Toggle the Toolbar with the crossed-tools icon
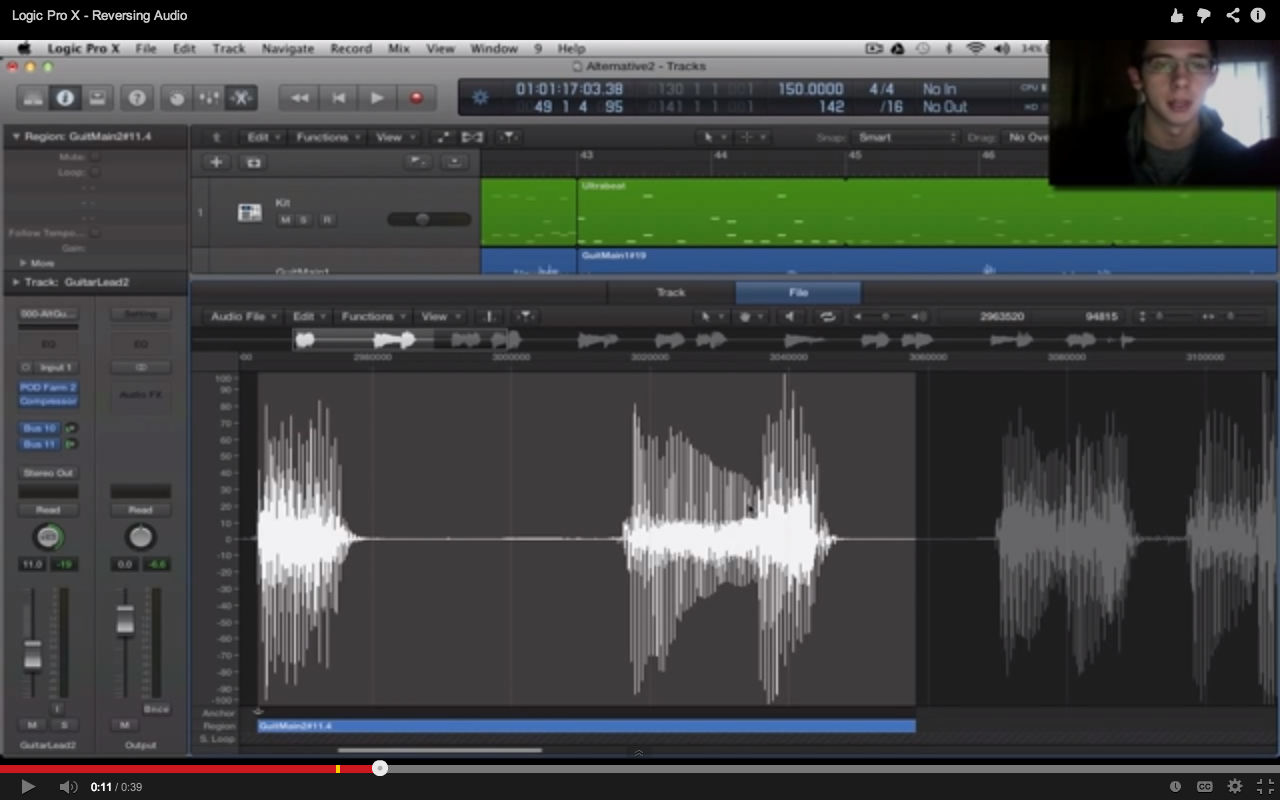Image resolution: width=1280 pixels, height=800 pixels. 243,98
